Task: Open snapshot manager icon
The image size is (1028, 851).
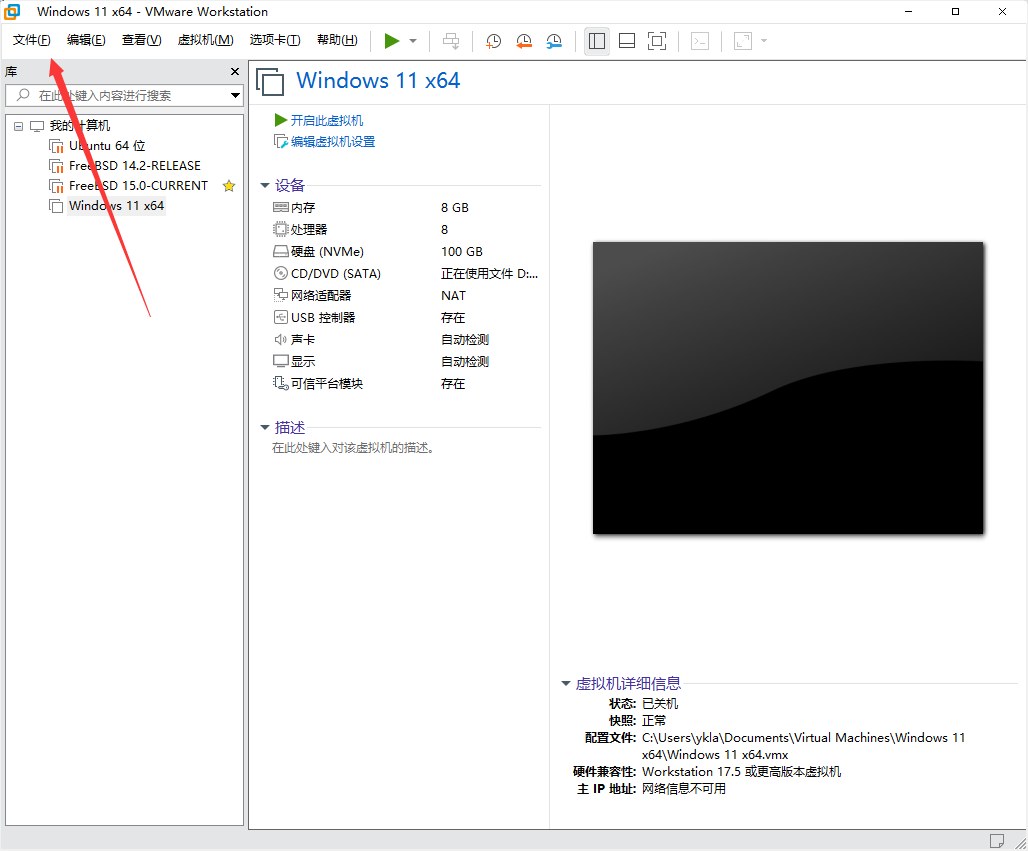Action: point(554,41)
